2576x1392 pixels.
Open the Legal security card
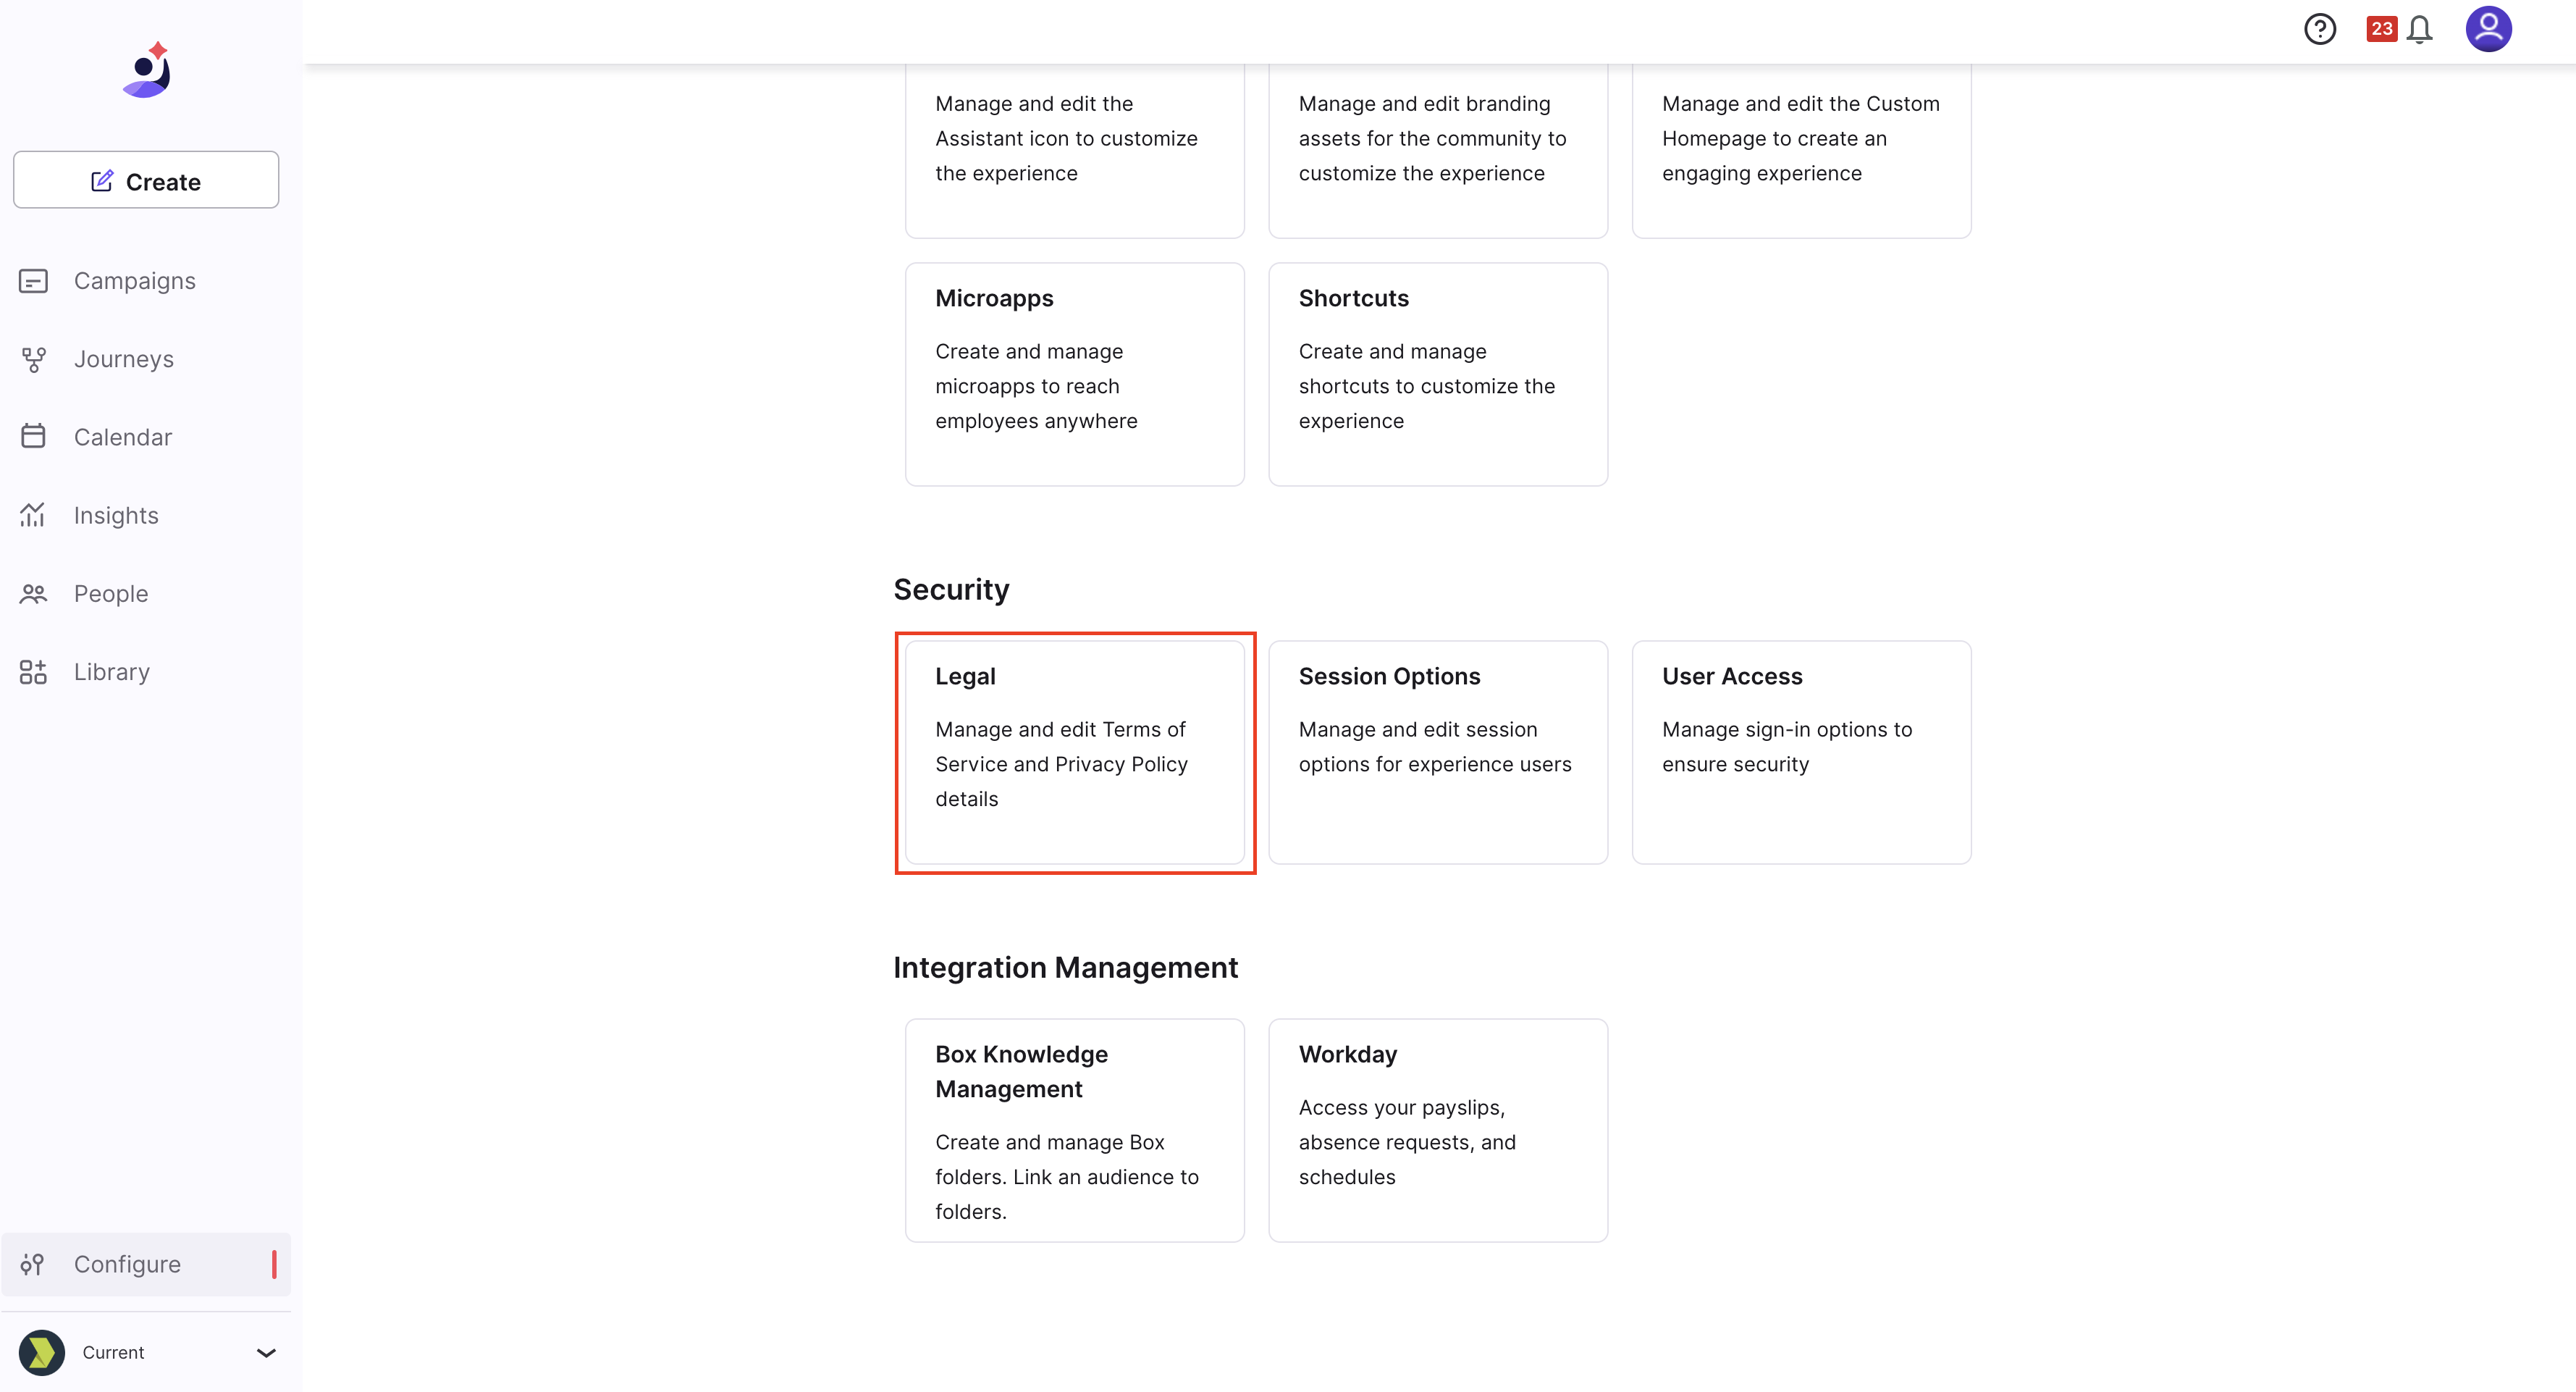pyautogui.click(x=1075, y=752)
